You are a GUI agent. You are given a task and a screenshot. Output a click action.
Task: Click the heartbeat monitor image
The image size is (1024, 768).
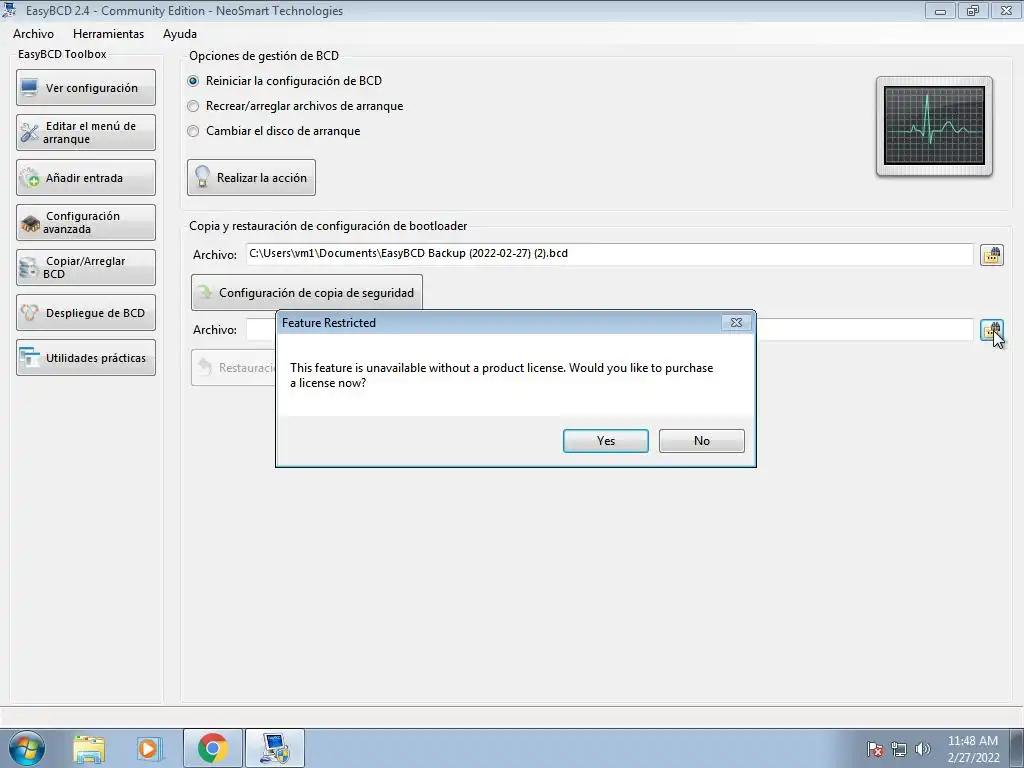click(x=934, y=126)
